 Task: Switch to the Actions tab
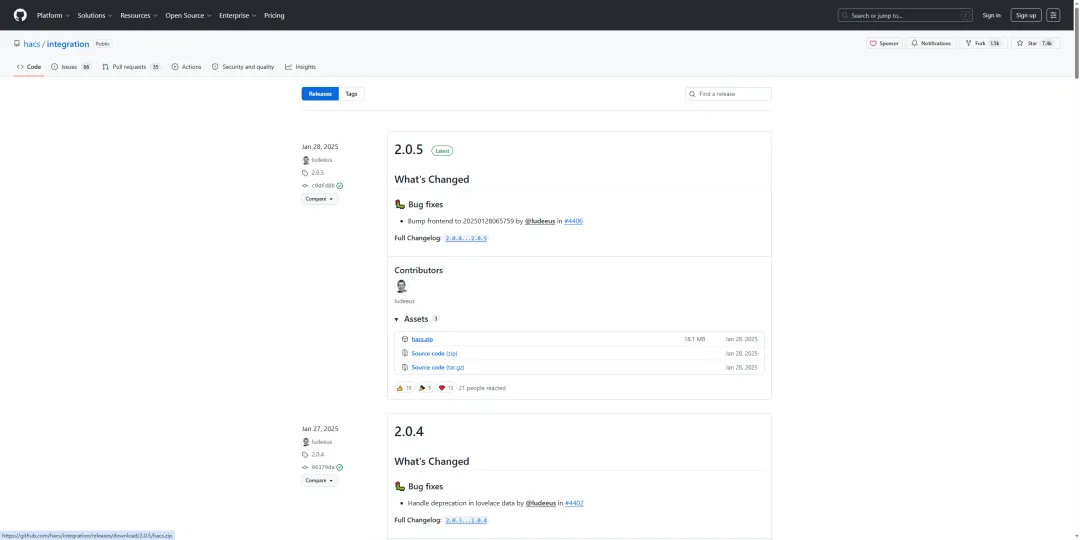[186, 67]
